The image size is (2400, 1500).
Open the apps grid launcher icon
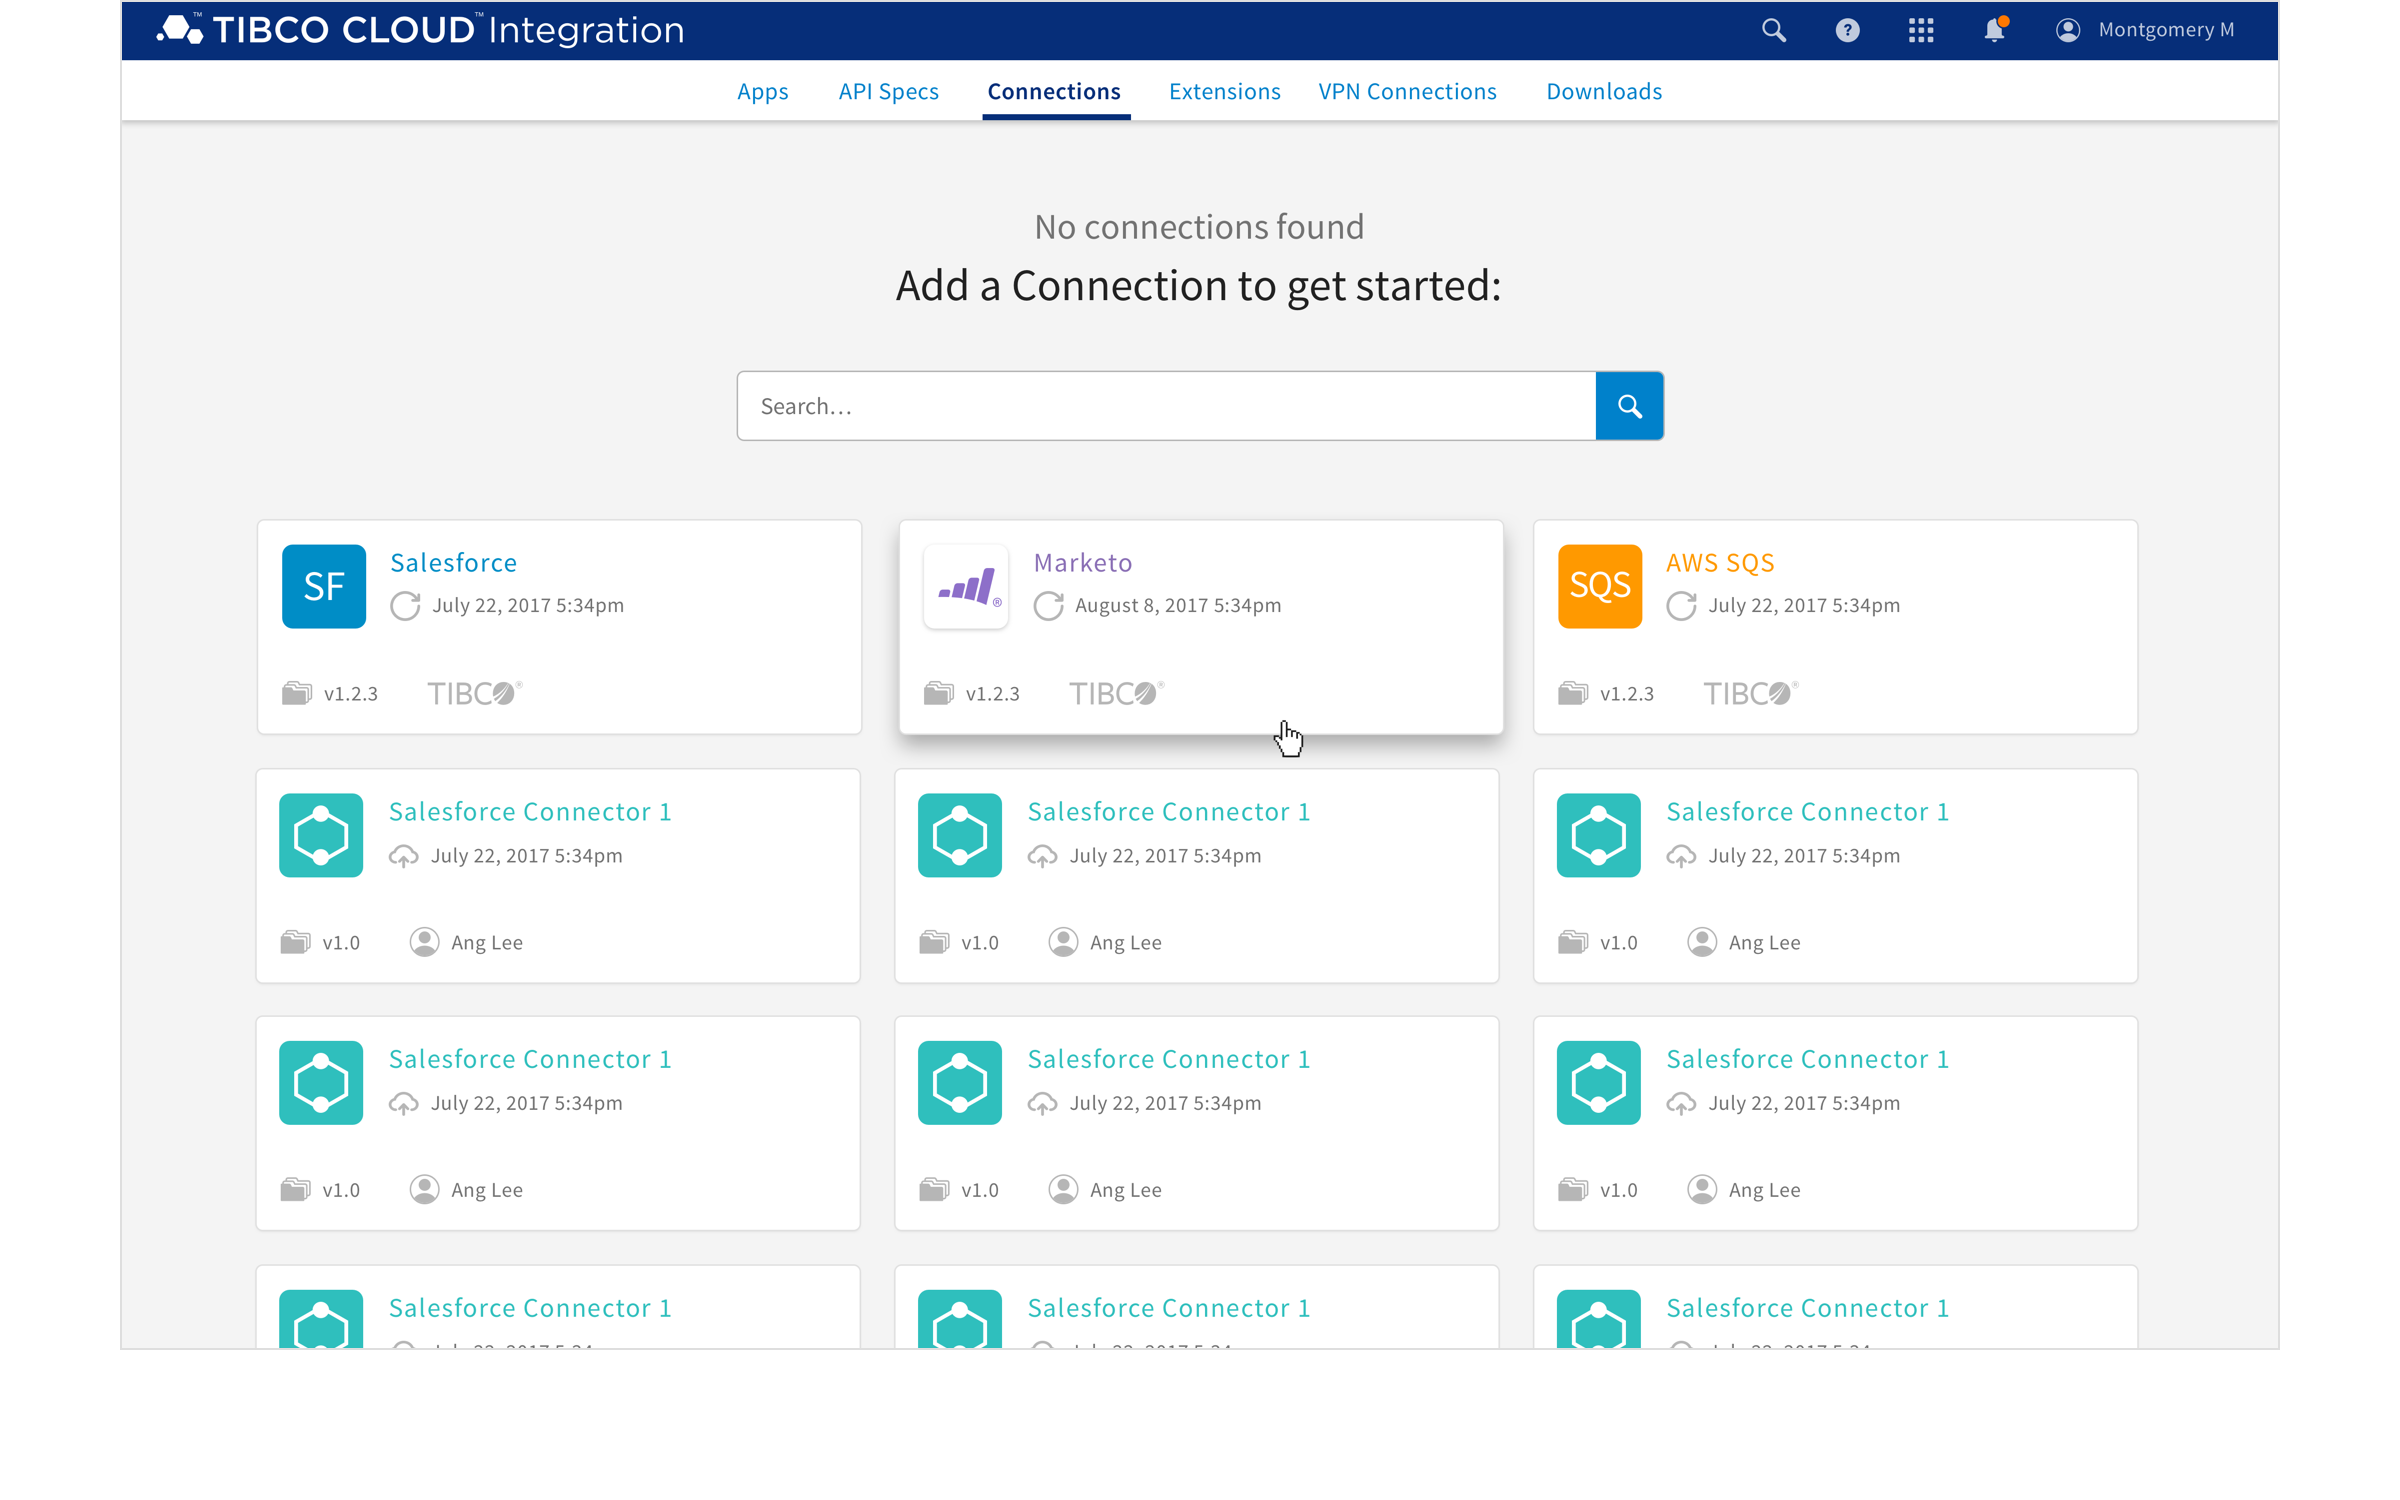click(x=1920, y=30)
